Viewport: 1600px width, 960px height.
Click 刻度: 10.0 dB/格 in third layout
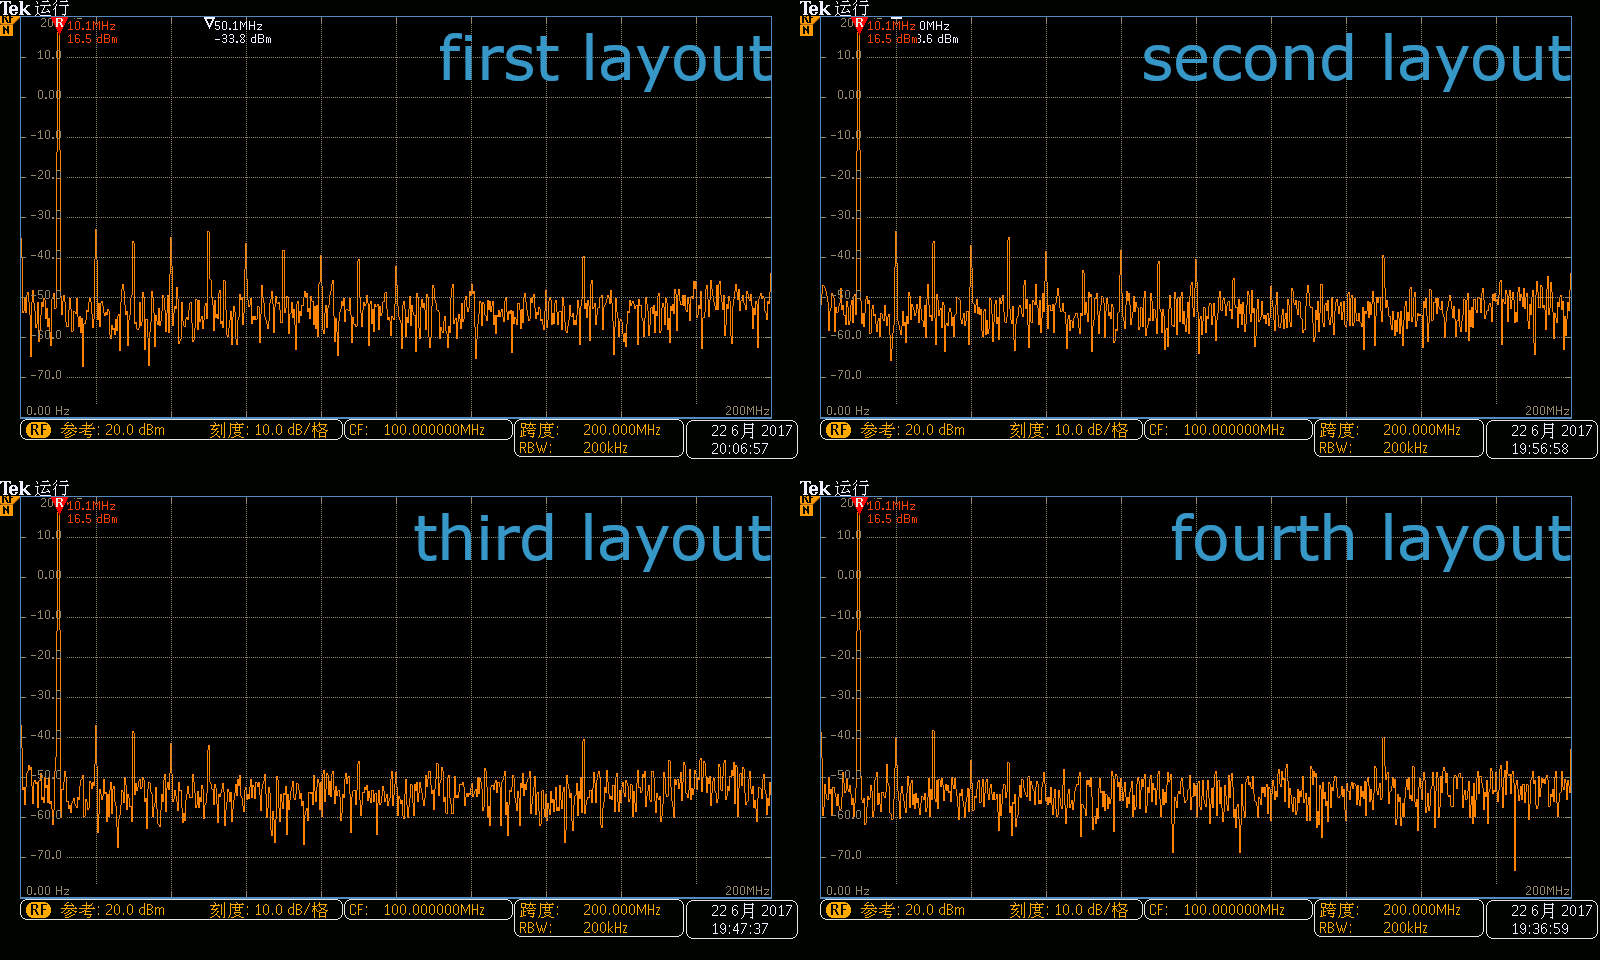(268, 910)
